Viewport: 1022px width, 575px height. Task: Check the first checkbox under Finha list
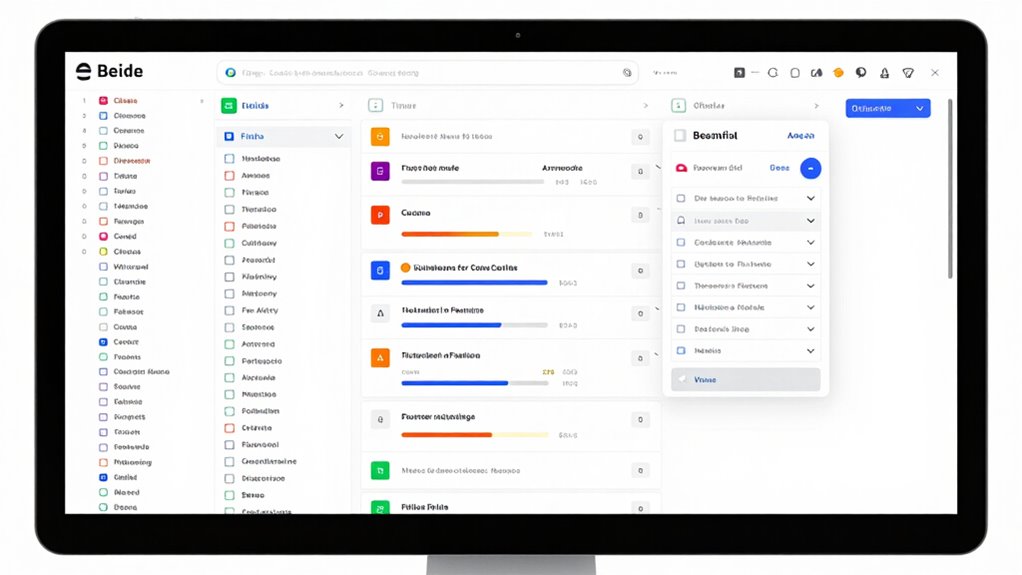tap(229, 158)
